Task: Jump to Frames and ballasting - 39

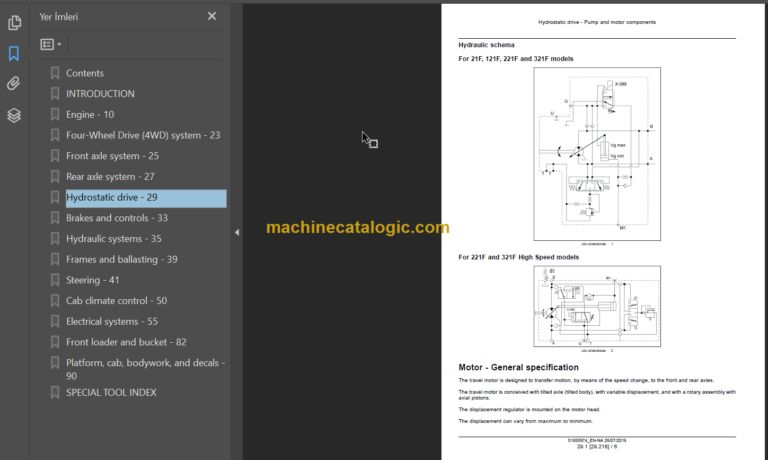Action: pos(122,259)
